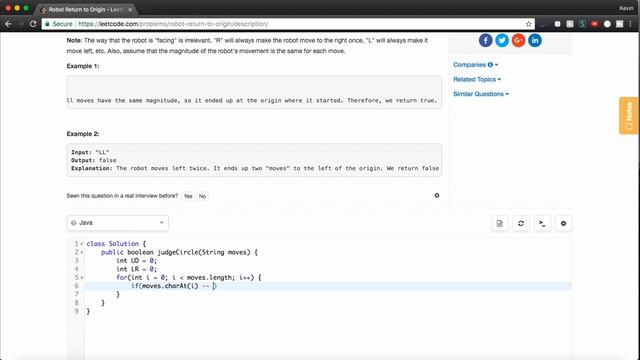Screen dimensions: 640x360
Task: Click the browser address bar URL
Action: point(173,24)
